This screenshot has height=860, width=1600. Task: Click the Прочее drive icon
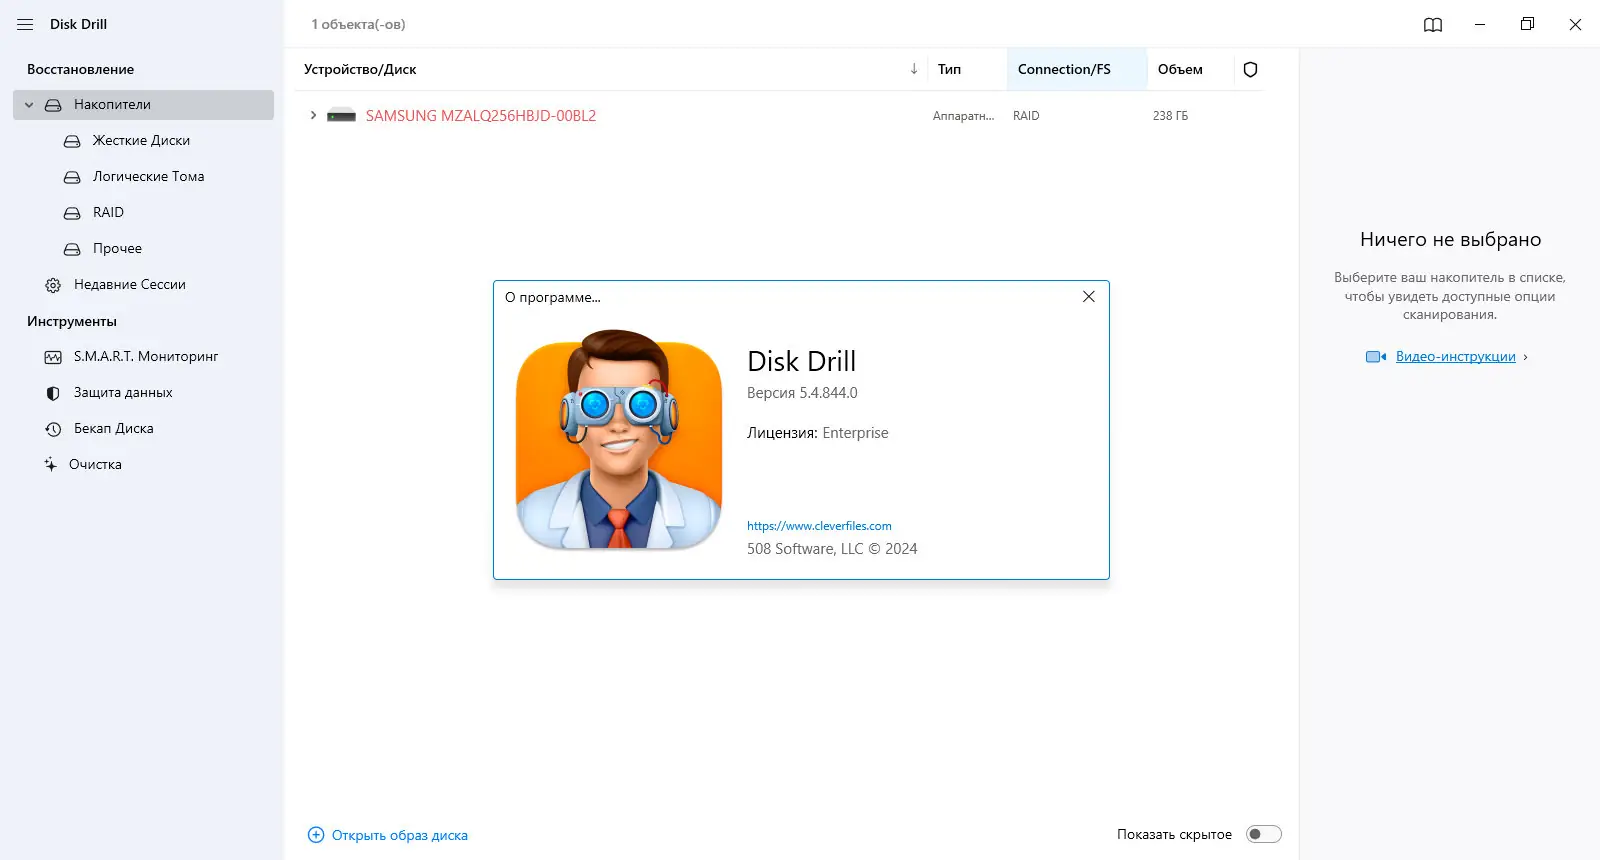(x=72, y=249)
